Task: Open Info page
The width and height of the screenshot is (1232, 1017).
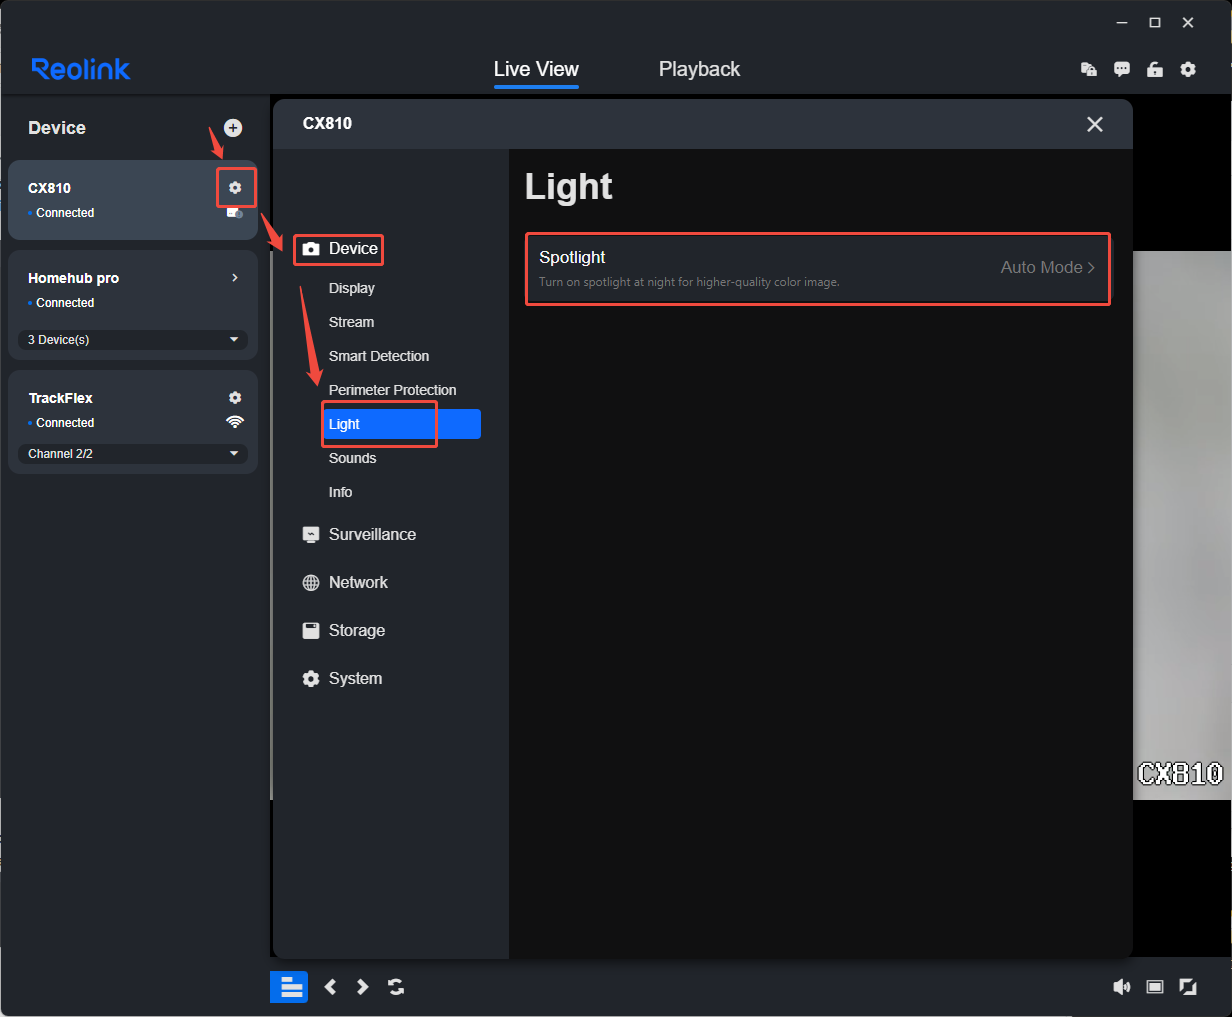Action: point(341,492)
